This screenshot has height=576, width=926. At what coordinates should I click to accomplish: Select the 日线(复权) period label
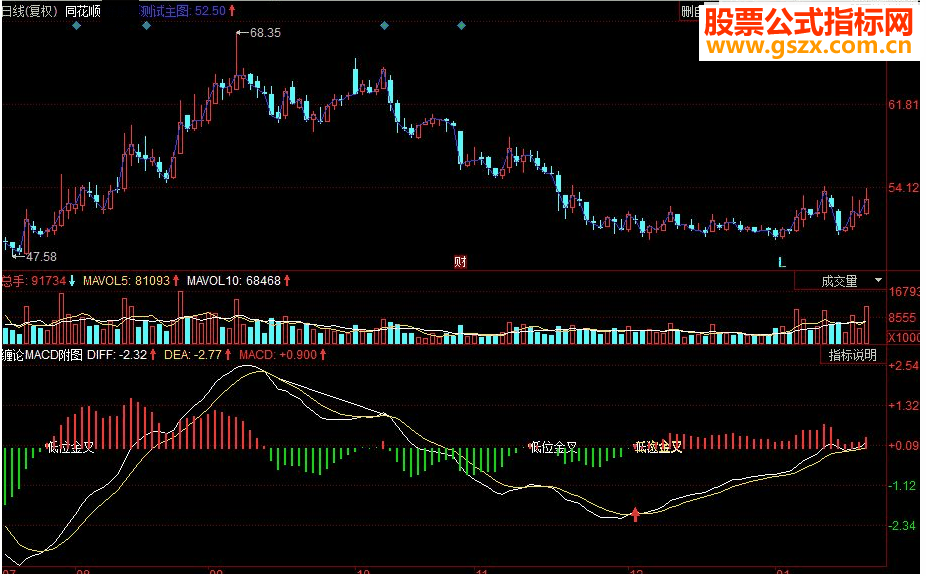30,11
